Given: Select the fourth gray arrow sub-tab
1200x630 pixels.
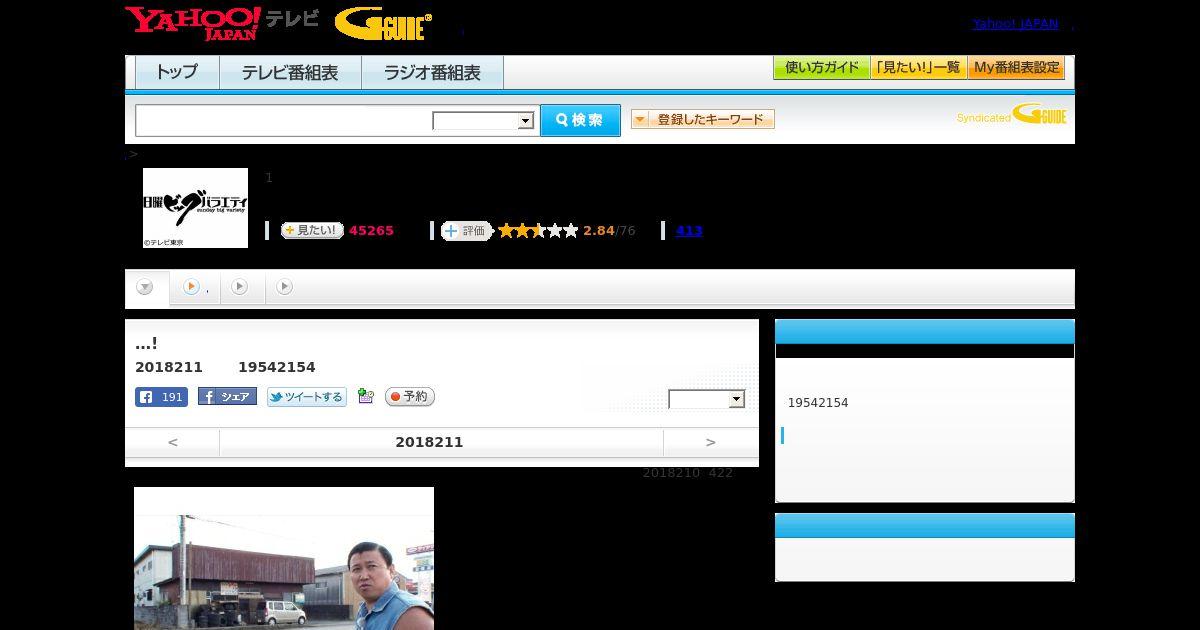Looking at the screenshot, I should (x=284, y=287).
